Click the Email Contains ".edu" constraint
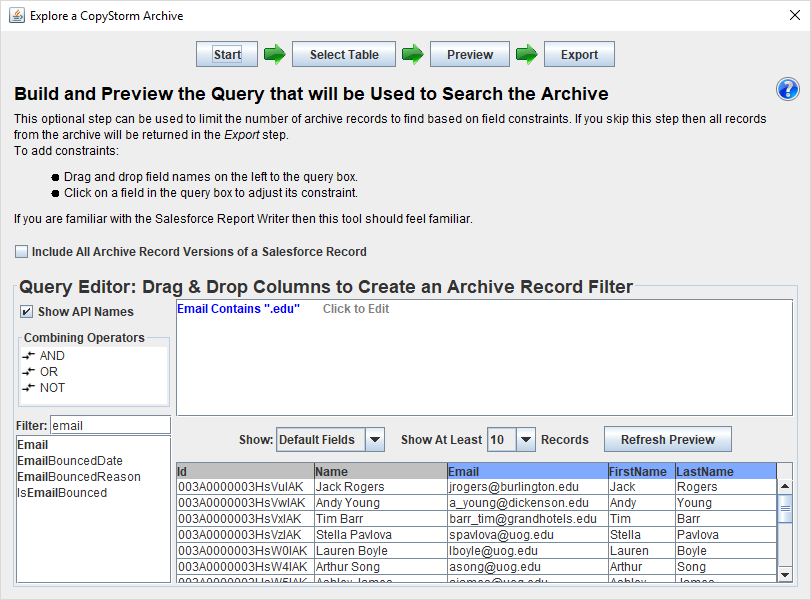 [x=238, y=309]
